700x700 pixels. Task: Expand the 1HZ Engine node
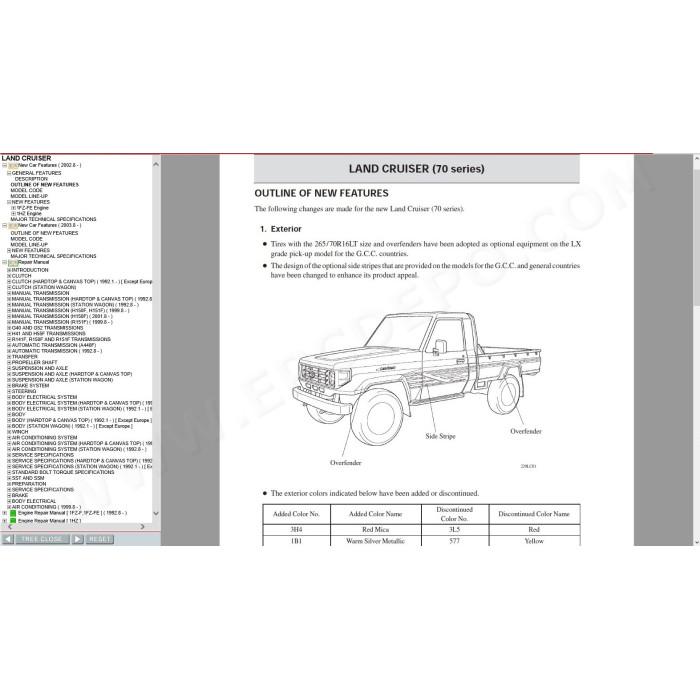click(x=13, y=214)
